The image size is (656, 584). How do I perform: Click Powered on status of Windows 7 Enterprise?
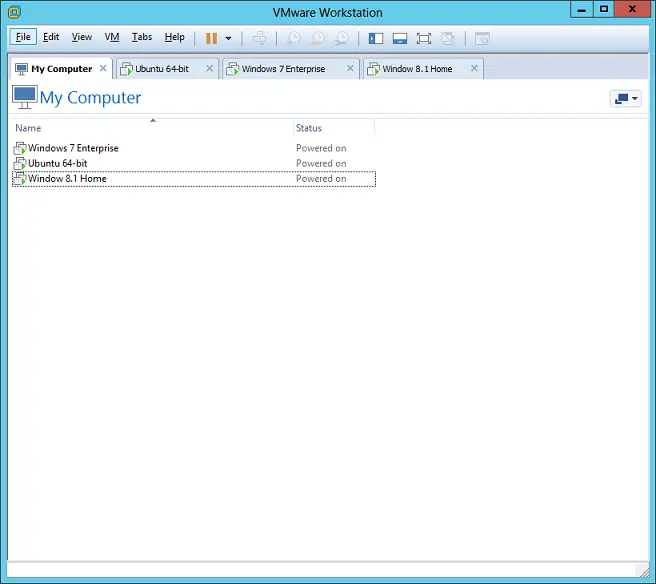point(321,148)
